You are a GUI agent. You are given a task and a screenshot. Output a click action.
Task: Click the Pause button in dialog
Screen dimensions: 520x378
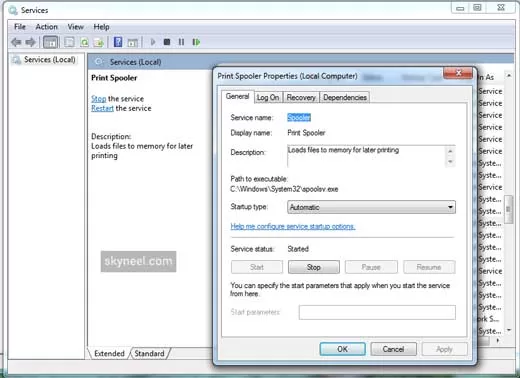(x=371, y=267)
